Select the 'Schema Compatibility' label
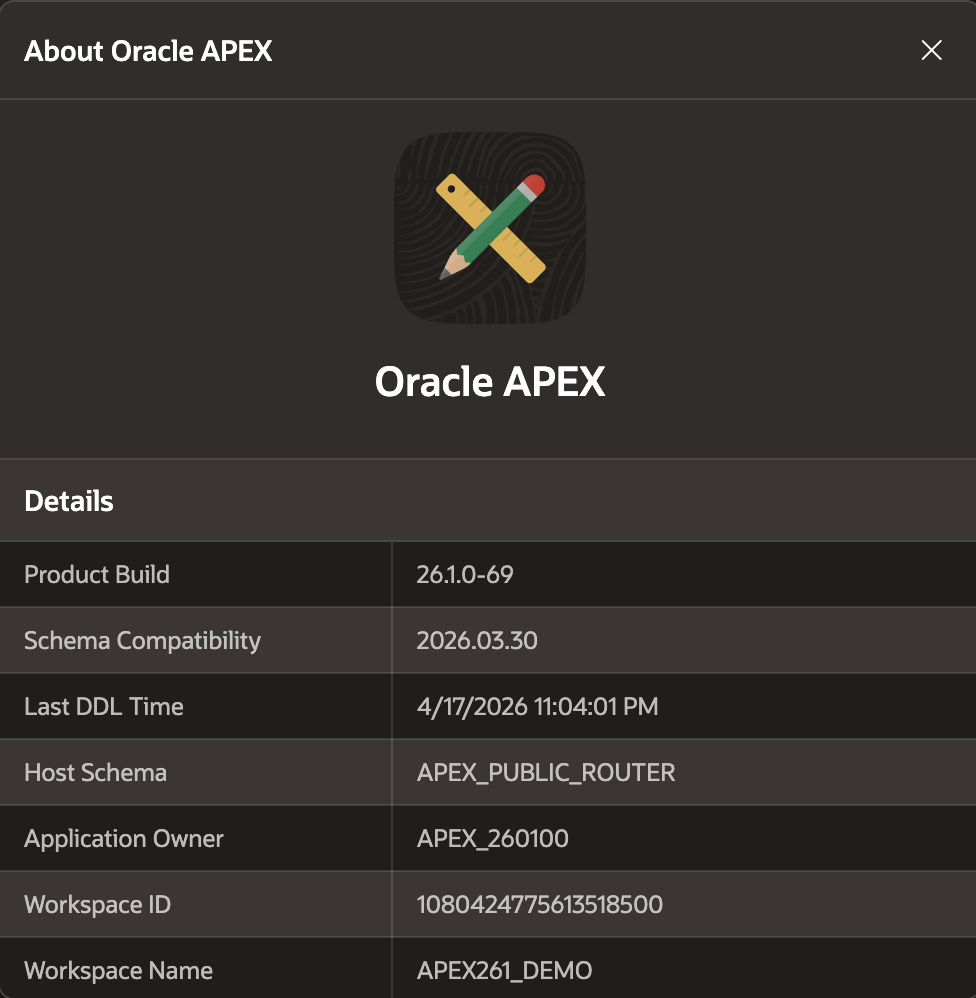Viewport: 976px width, 998px height. coord(143,640)
